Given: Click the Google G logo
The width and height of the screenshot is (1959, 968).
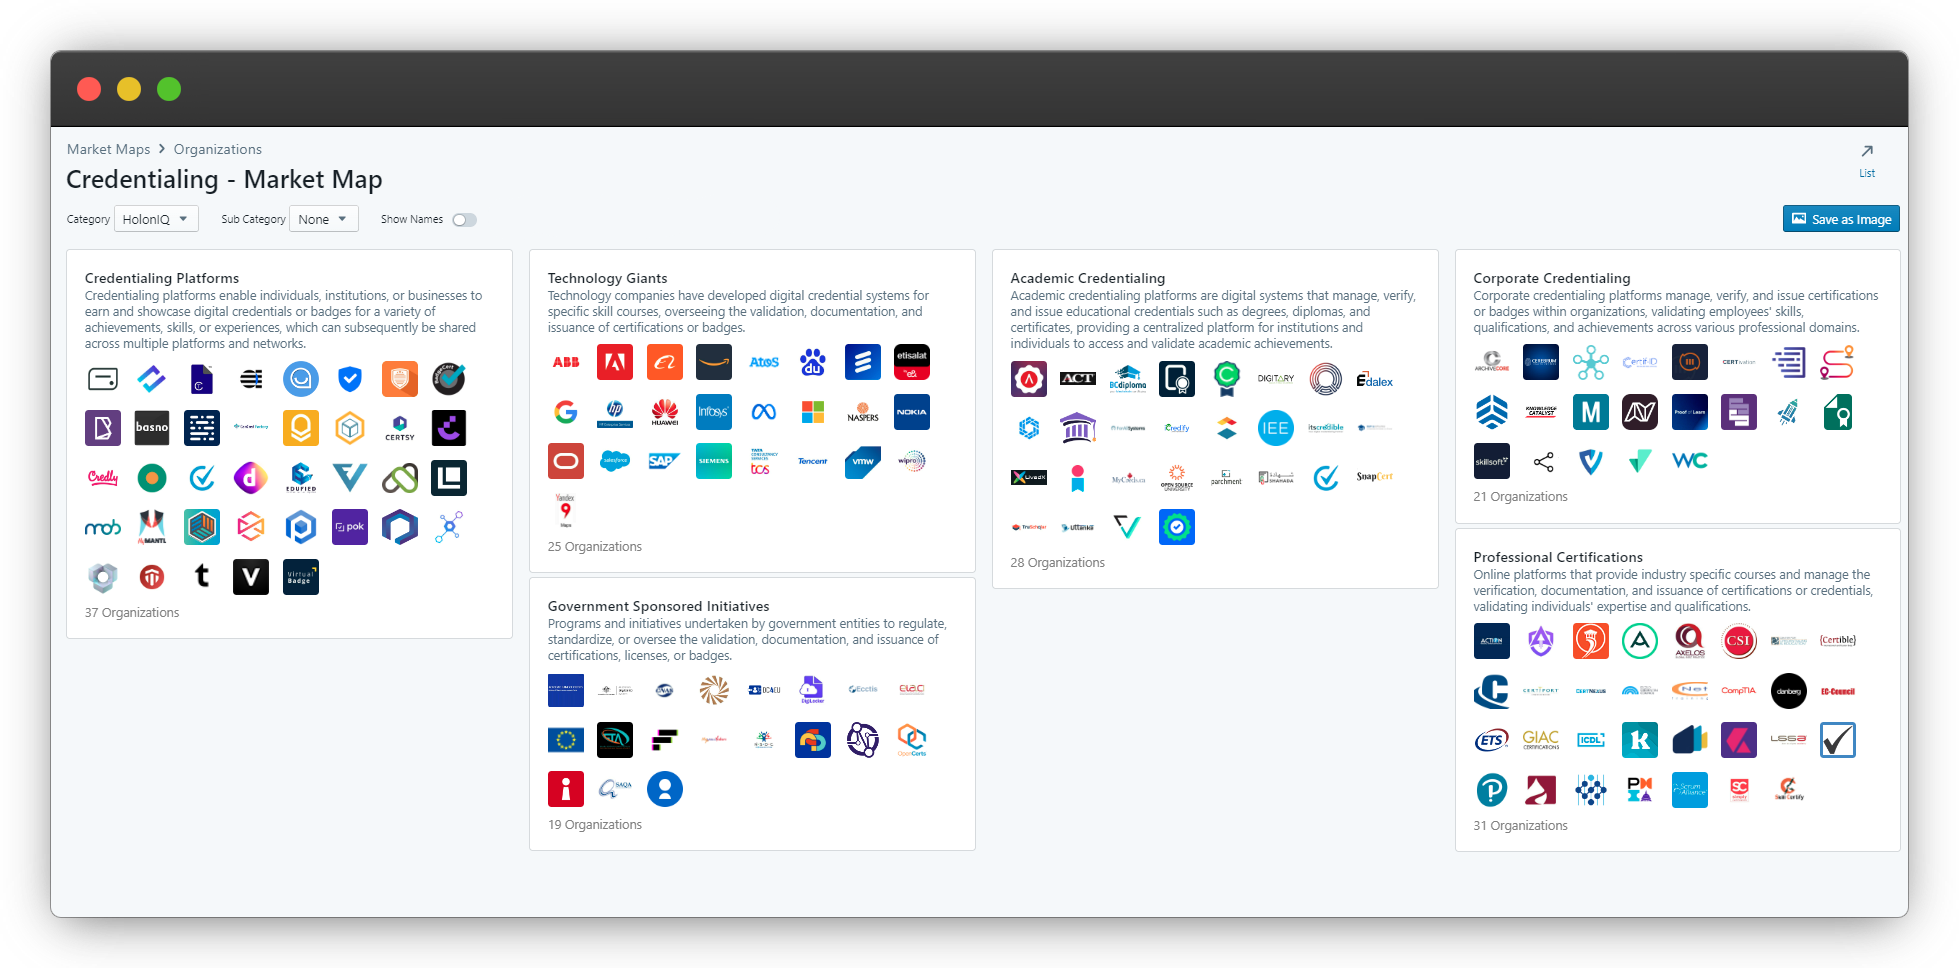Looking at the screenshot, I should point(566,412).
